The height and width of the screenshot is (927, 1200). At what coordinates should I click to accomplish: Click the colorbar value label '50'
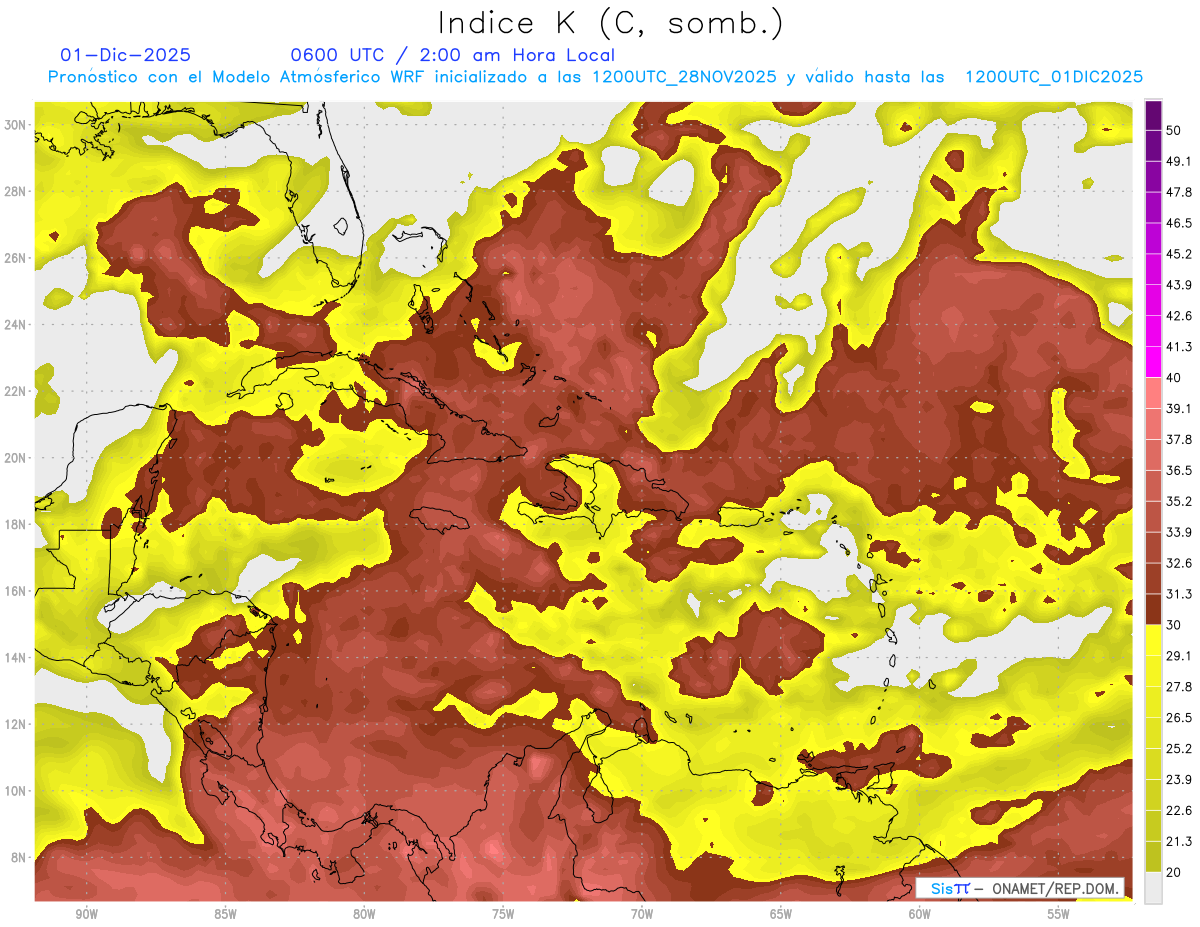[x=1174, y=129]
